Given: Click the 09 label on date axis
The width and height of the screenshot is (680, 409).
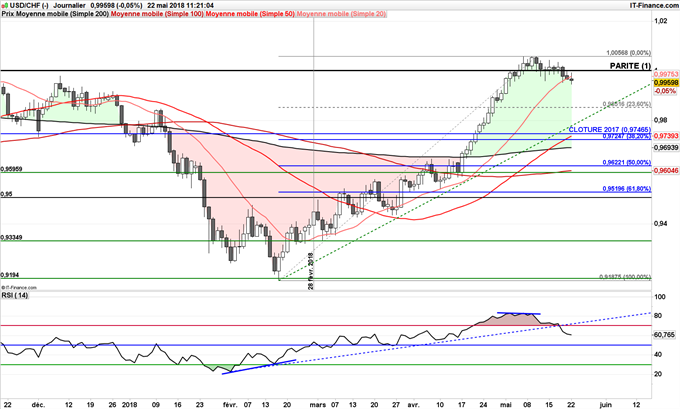Looking at the screenshot, I should [157, 405].
